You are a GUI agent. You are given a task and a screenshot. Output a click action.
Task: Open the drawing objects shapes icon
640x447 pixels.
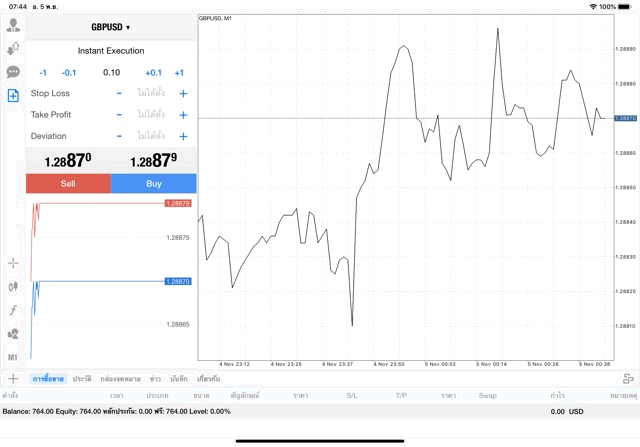(x=13, y=334)
